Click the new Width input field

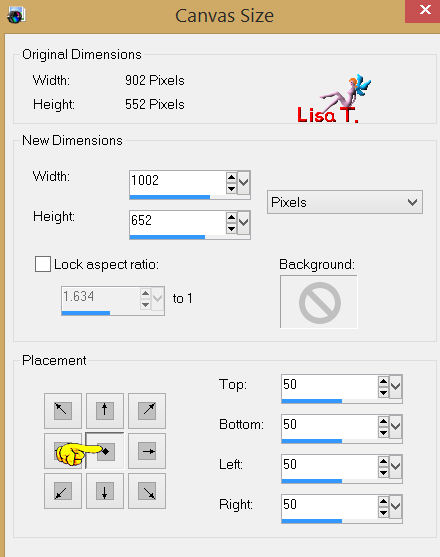(x=178, y=182)
